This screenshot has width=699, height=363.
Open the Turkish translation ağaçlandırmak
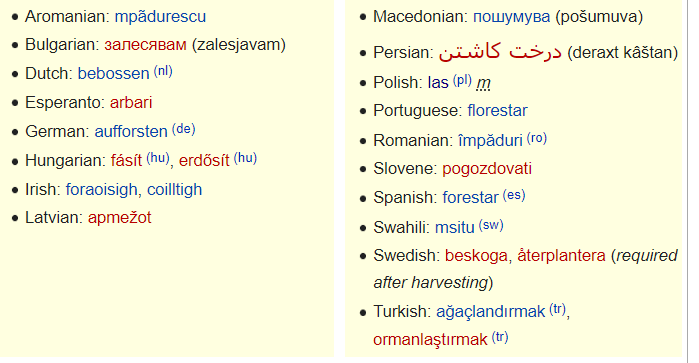[490, 311]
